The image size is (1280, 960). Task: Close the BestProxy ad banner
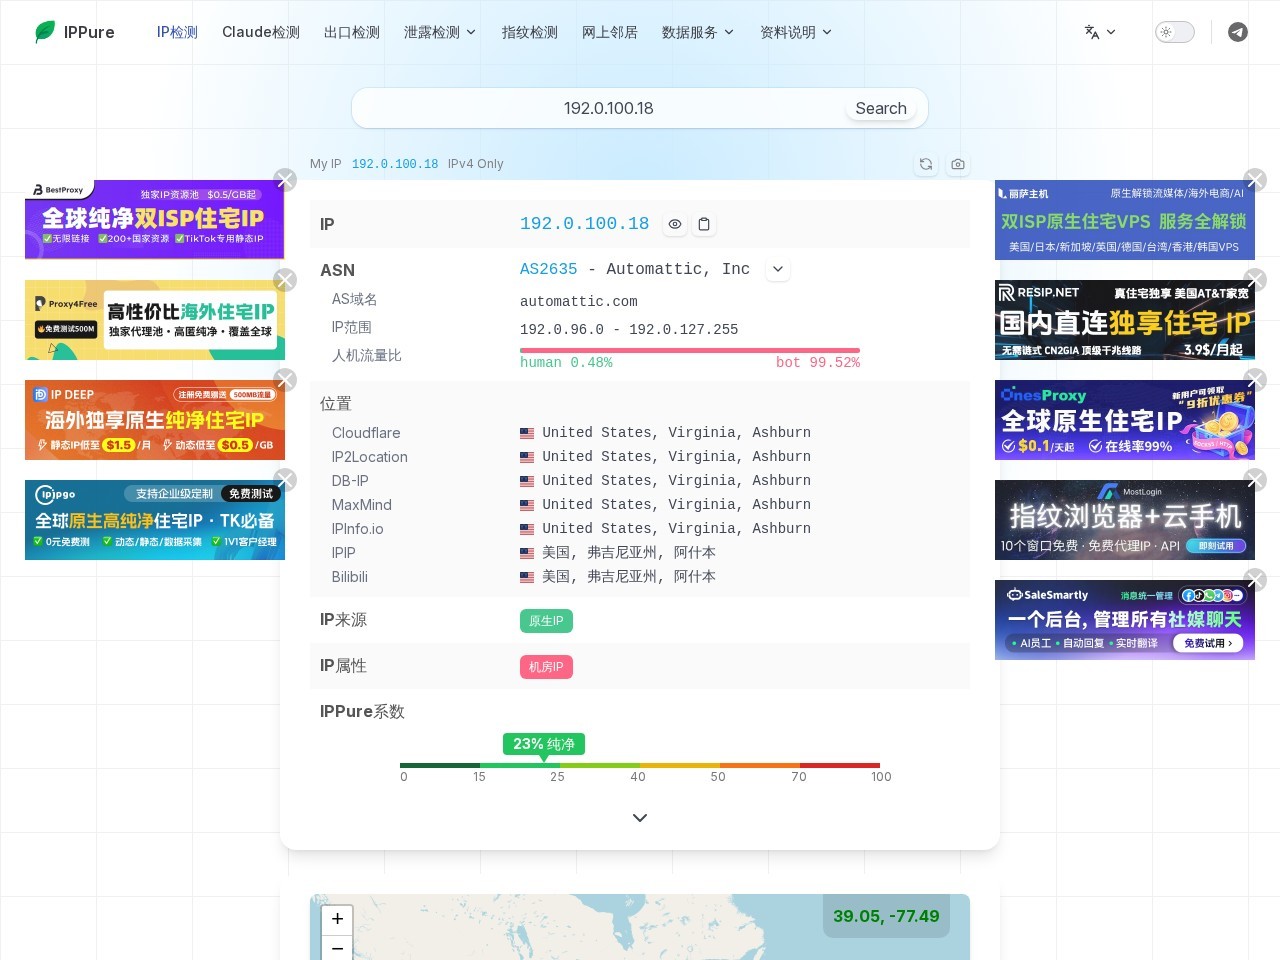tap(285, 180)
